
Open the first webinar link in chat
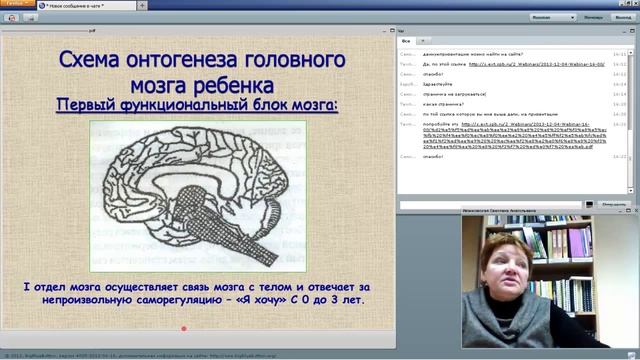[537, 64]
